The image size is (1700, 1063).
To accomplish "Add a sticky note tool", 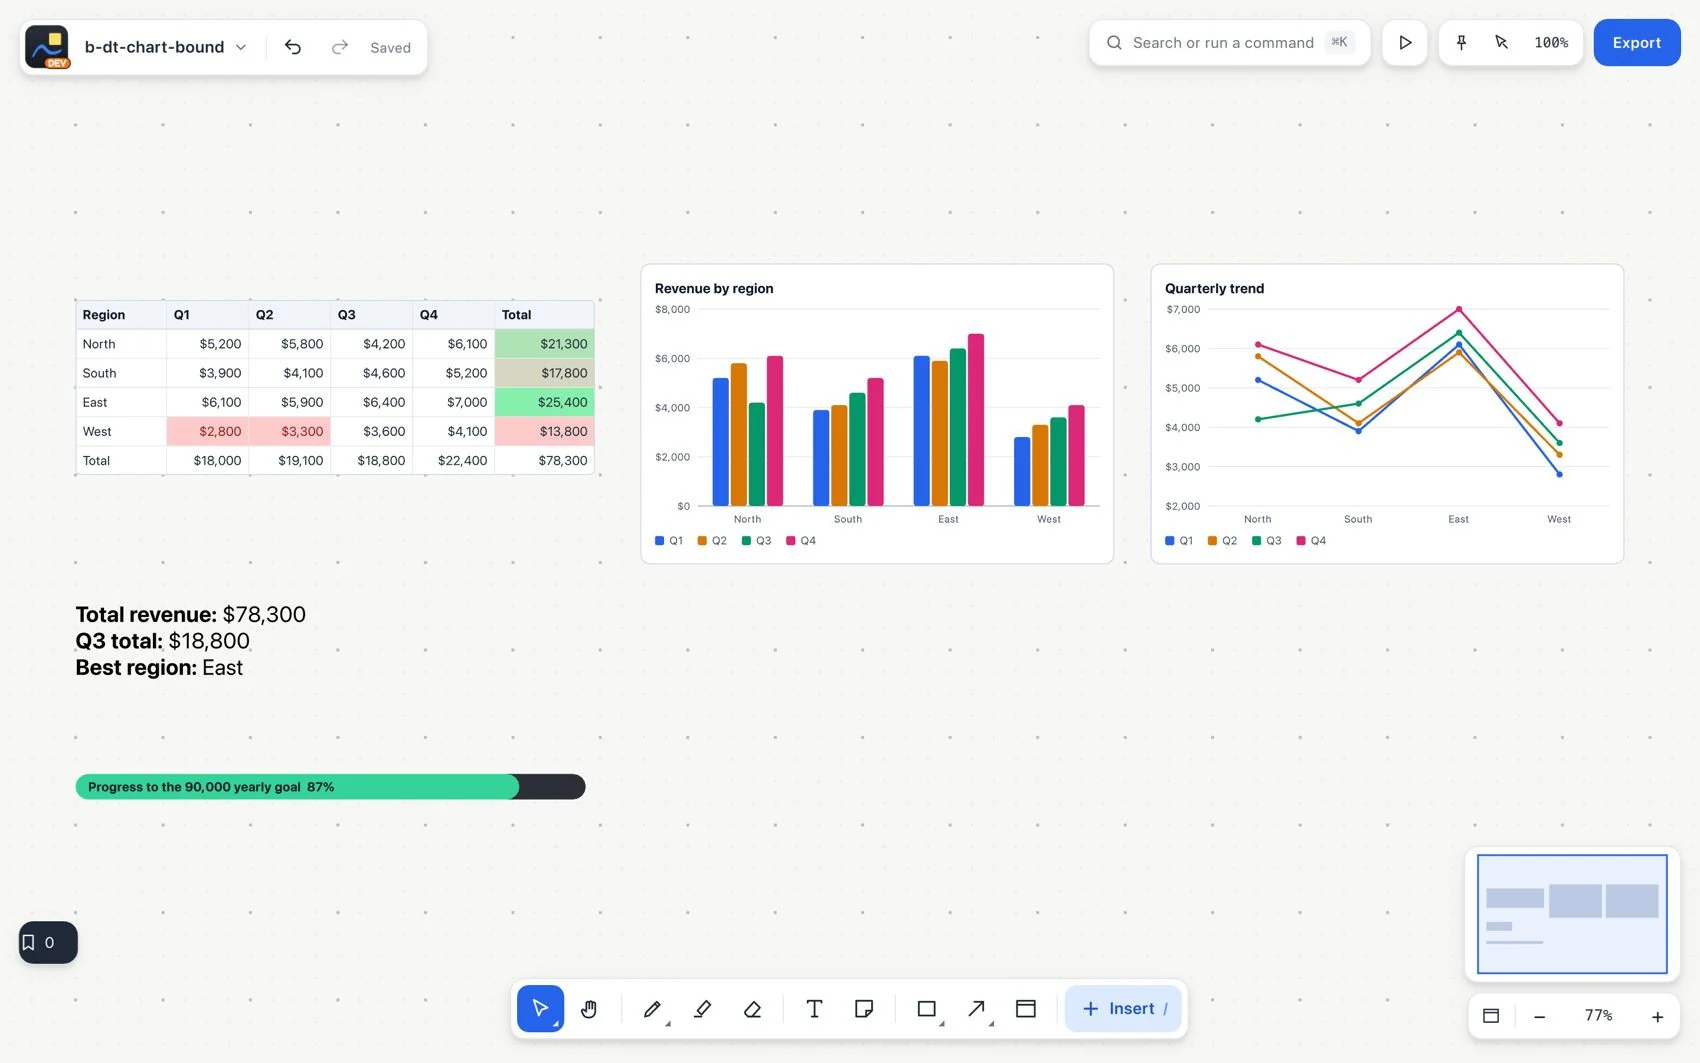I will (x=864, y=1008).
